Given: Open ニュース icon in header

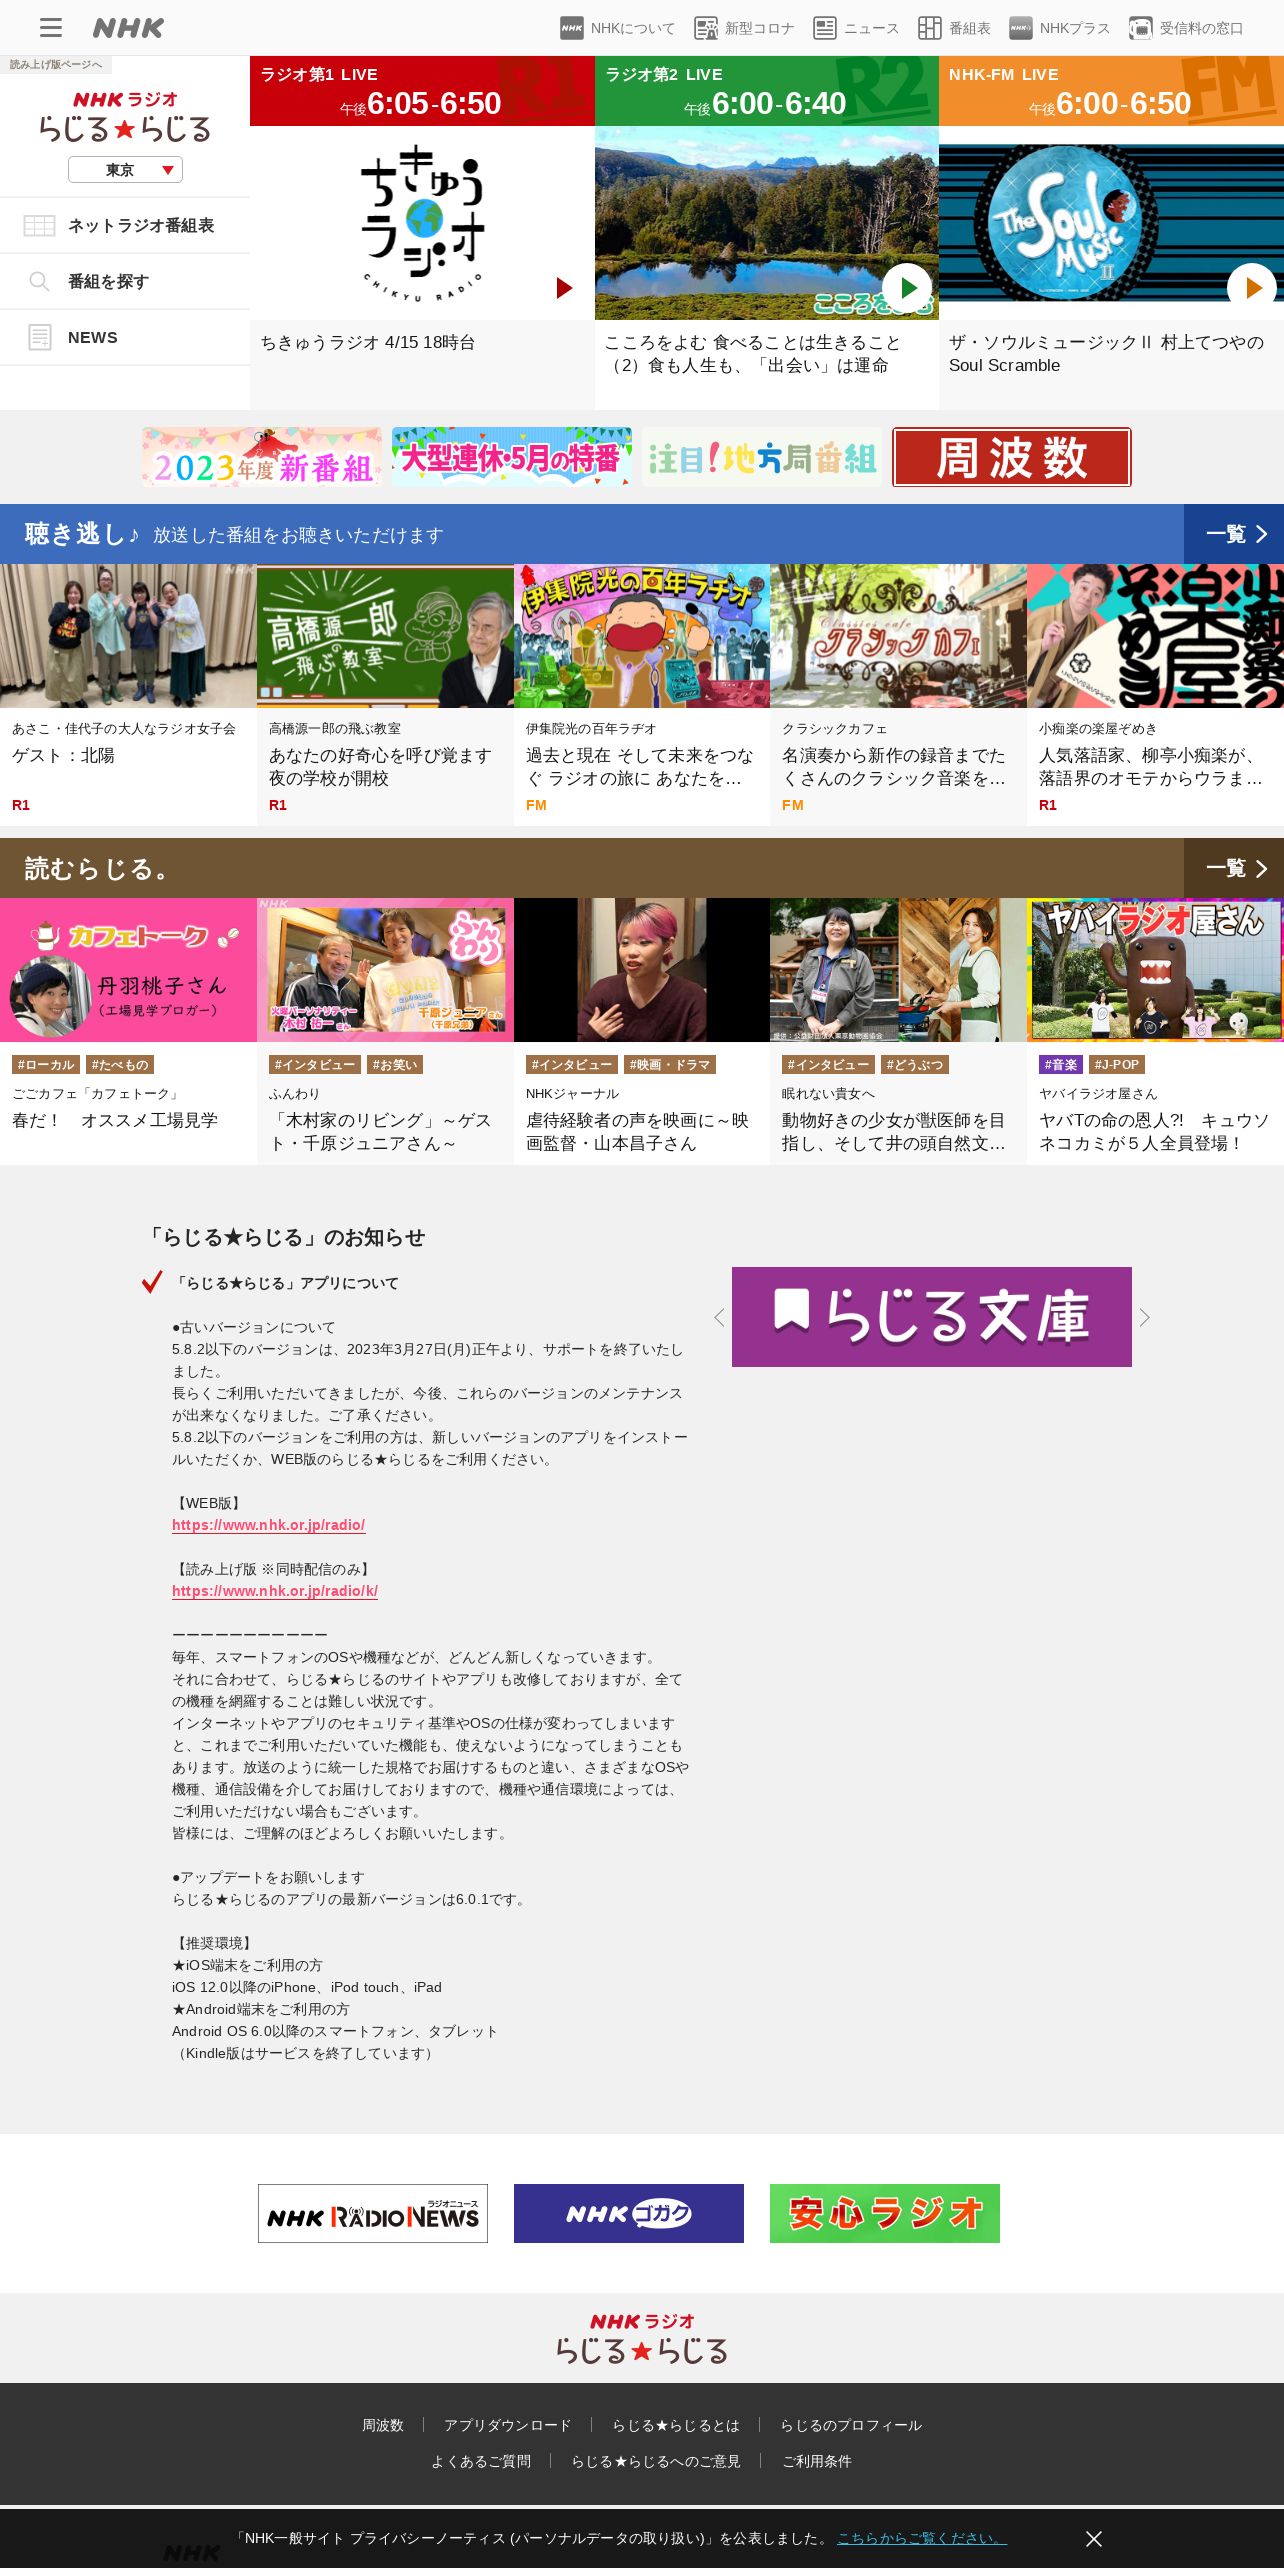Looking at the screenshot, I should [825, 28].
